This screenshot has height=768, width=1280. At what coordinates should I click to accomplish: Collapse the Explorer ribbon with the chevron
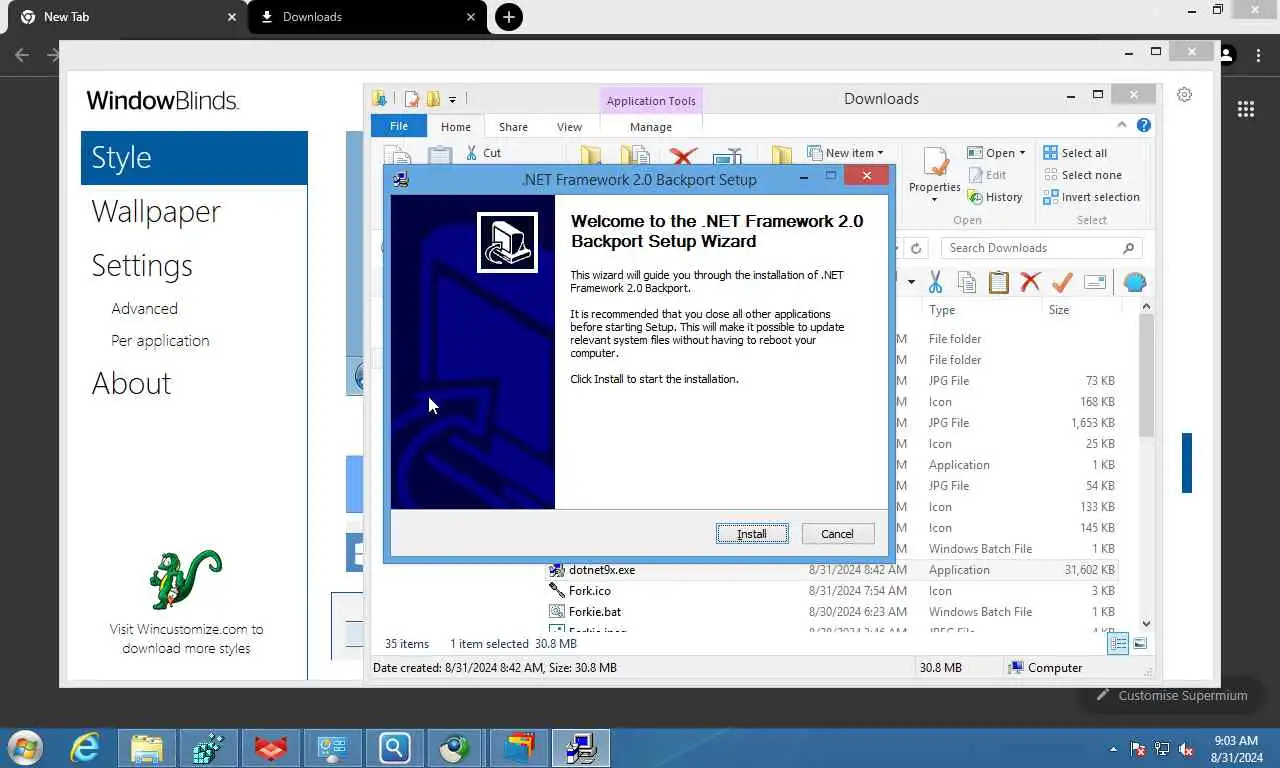pyautogui.click(x=1122, y=126)
